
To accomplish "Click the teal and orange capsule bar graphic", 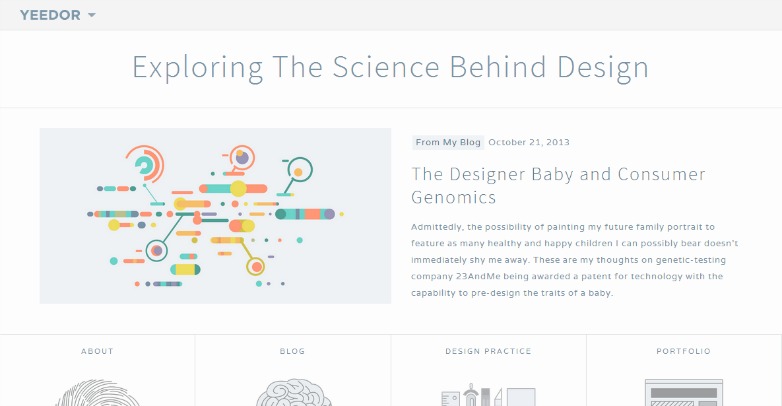I will 233,189.
